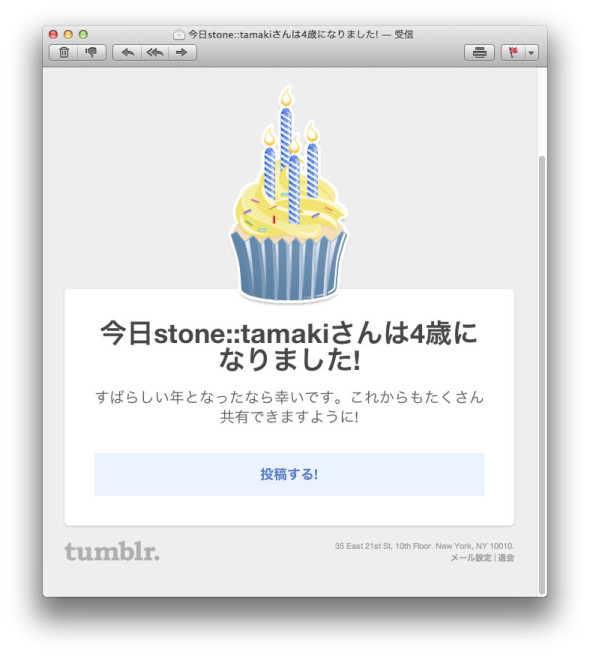
Task: Click the reply arrow icon
Action: 128,53
